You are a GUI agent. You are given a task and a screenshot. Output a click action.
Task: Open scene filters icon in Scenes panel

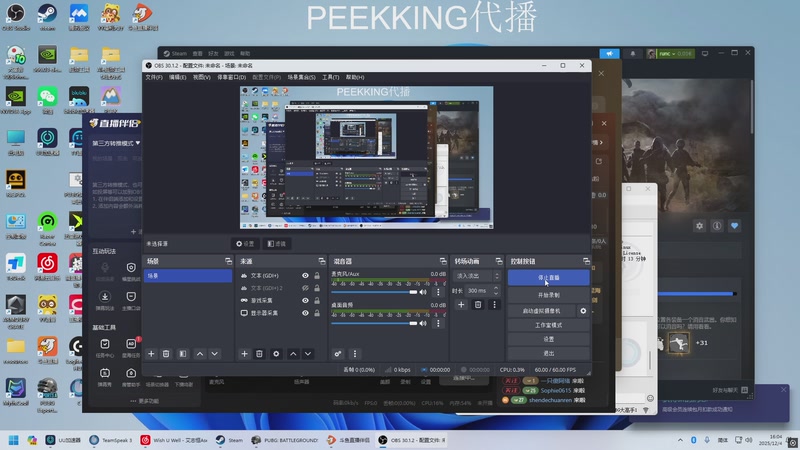point(183,354)
